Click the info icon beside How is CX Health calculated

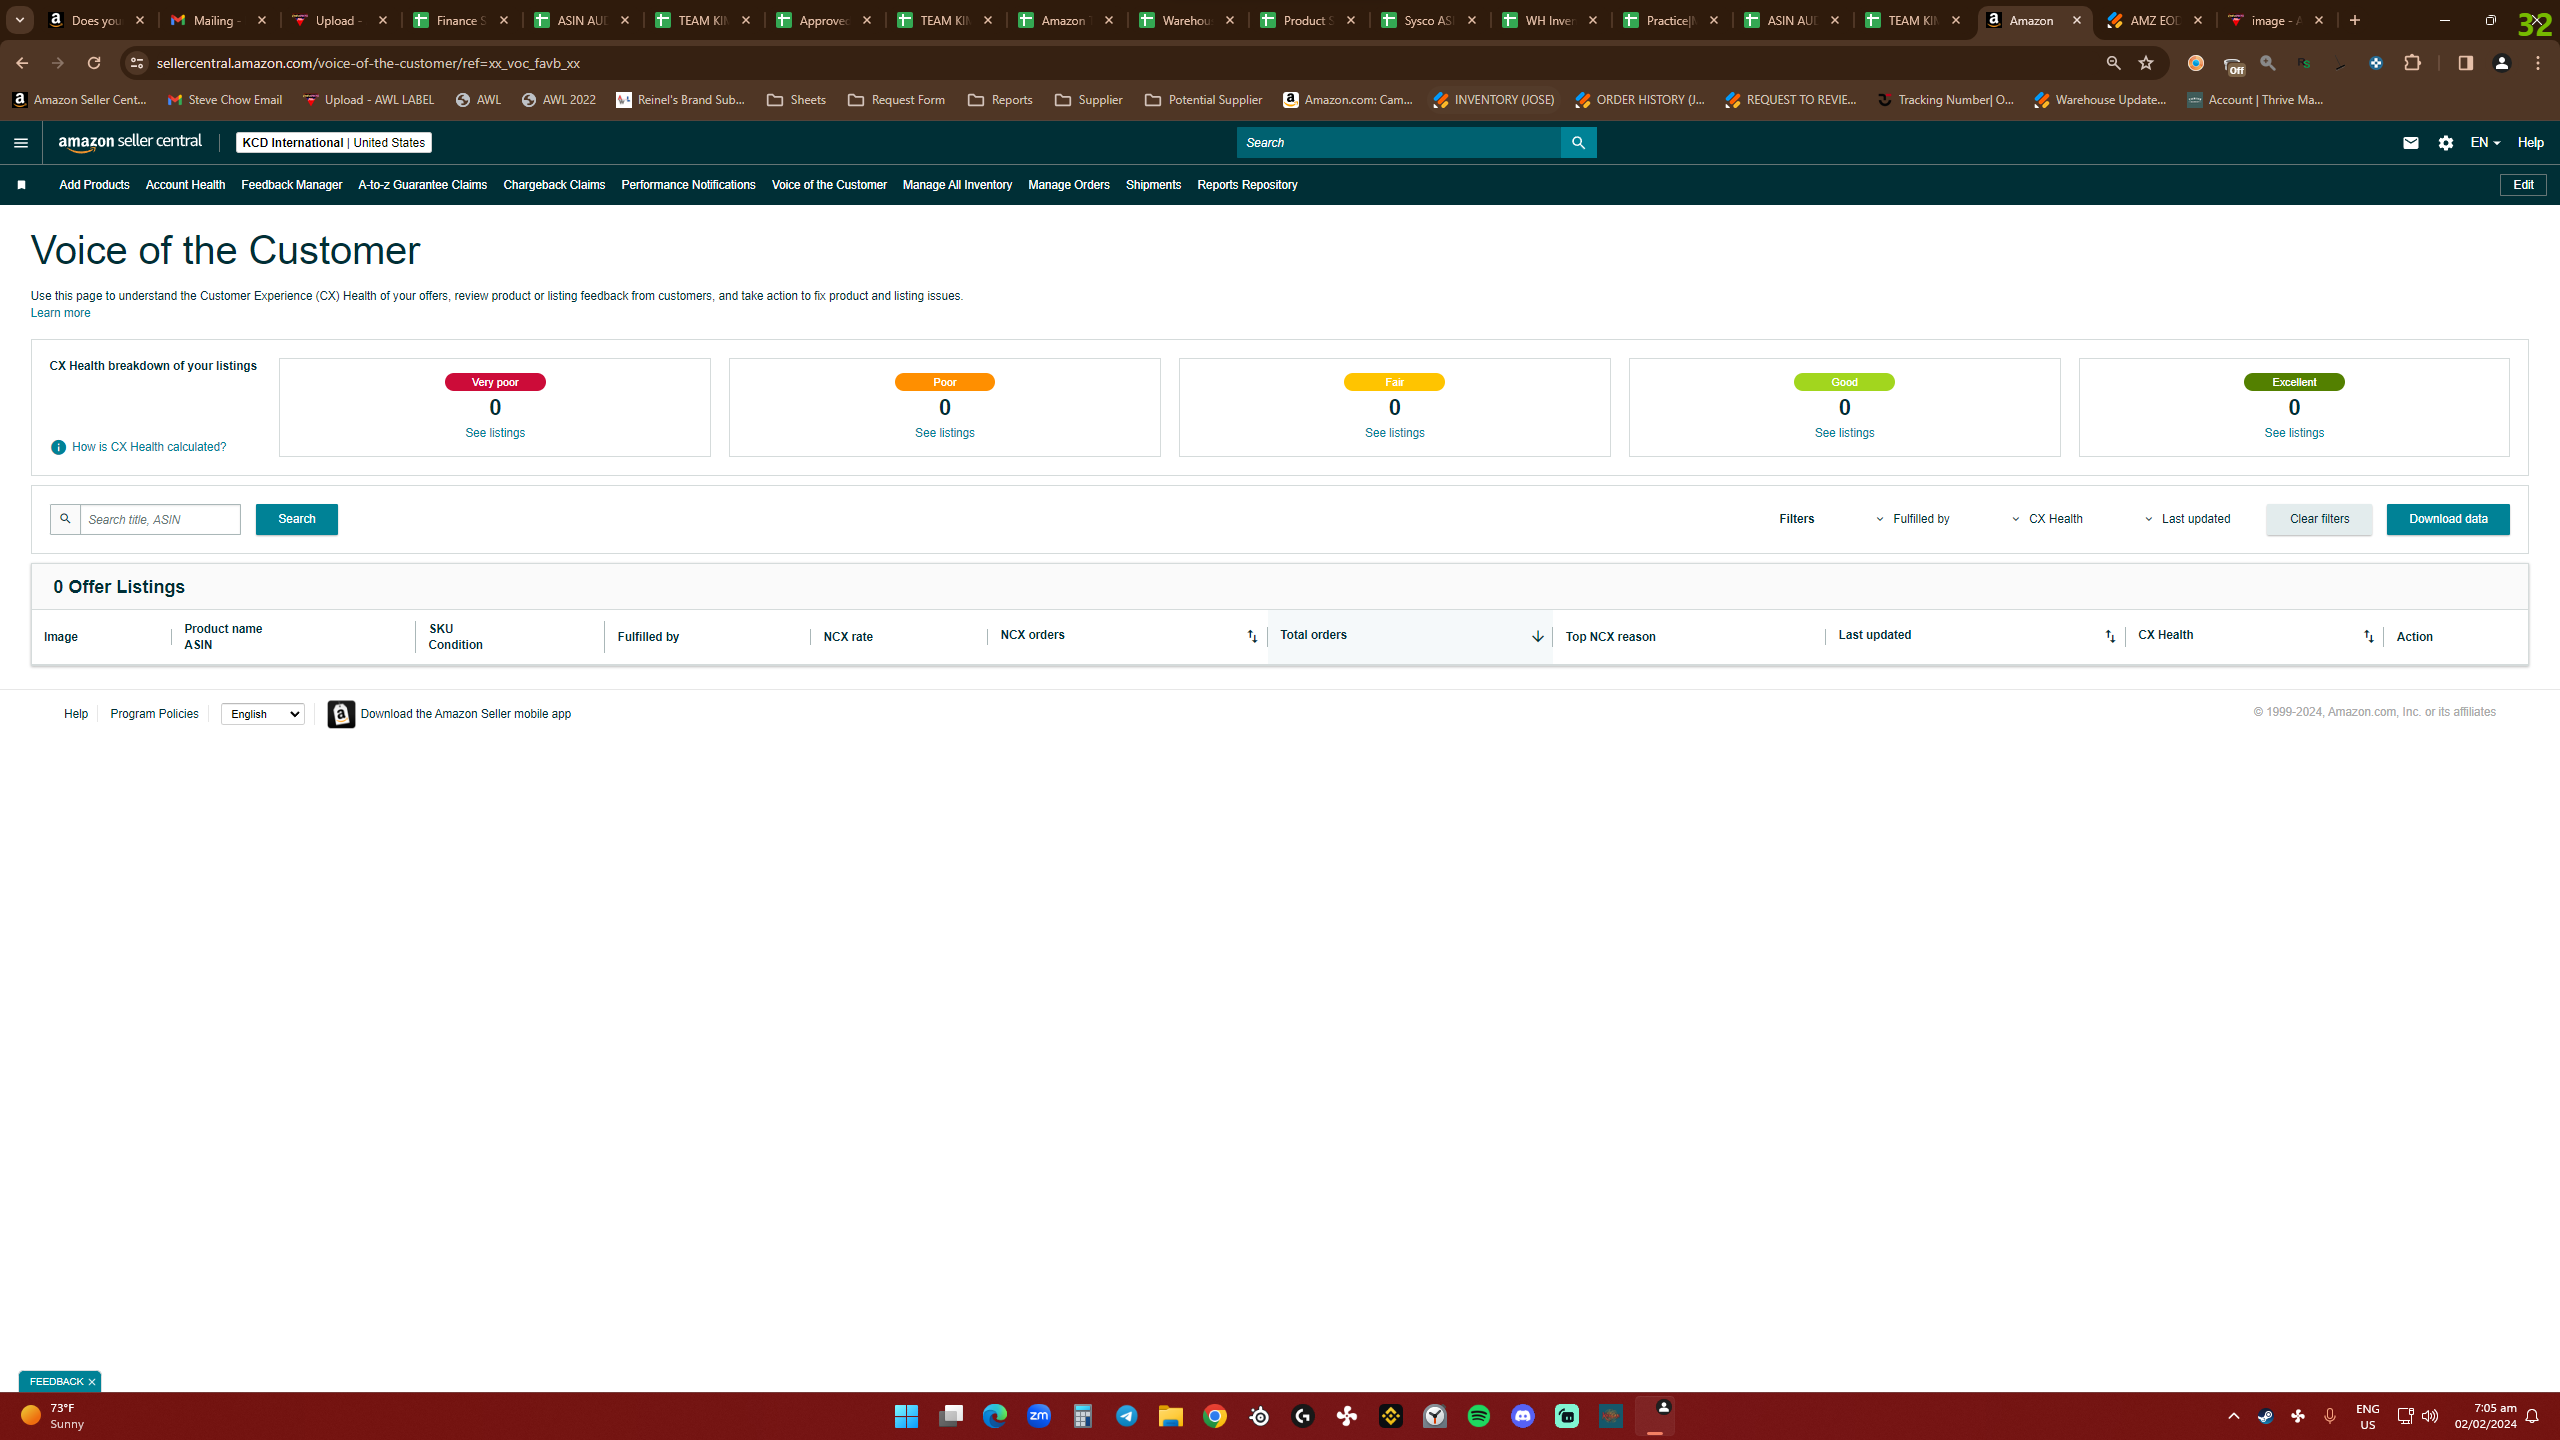[x=58, y=447]
